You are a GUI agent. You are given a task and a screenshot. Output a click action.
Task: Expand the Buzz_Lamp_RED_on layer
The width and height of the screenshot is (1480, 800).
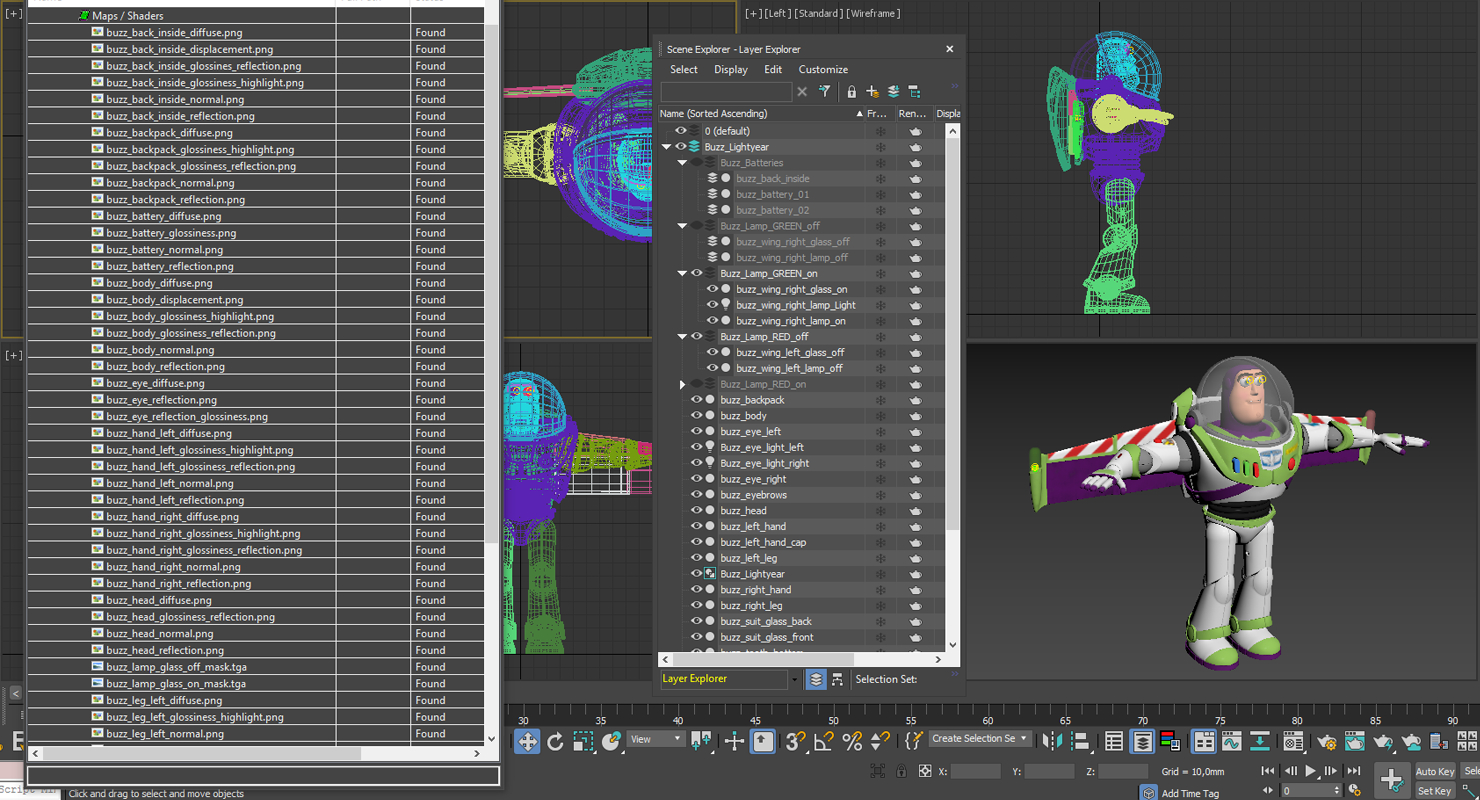pos(682,384)
